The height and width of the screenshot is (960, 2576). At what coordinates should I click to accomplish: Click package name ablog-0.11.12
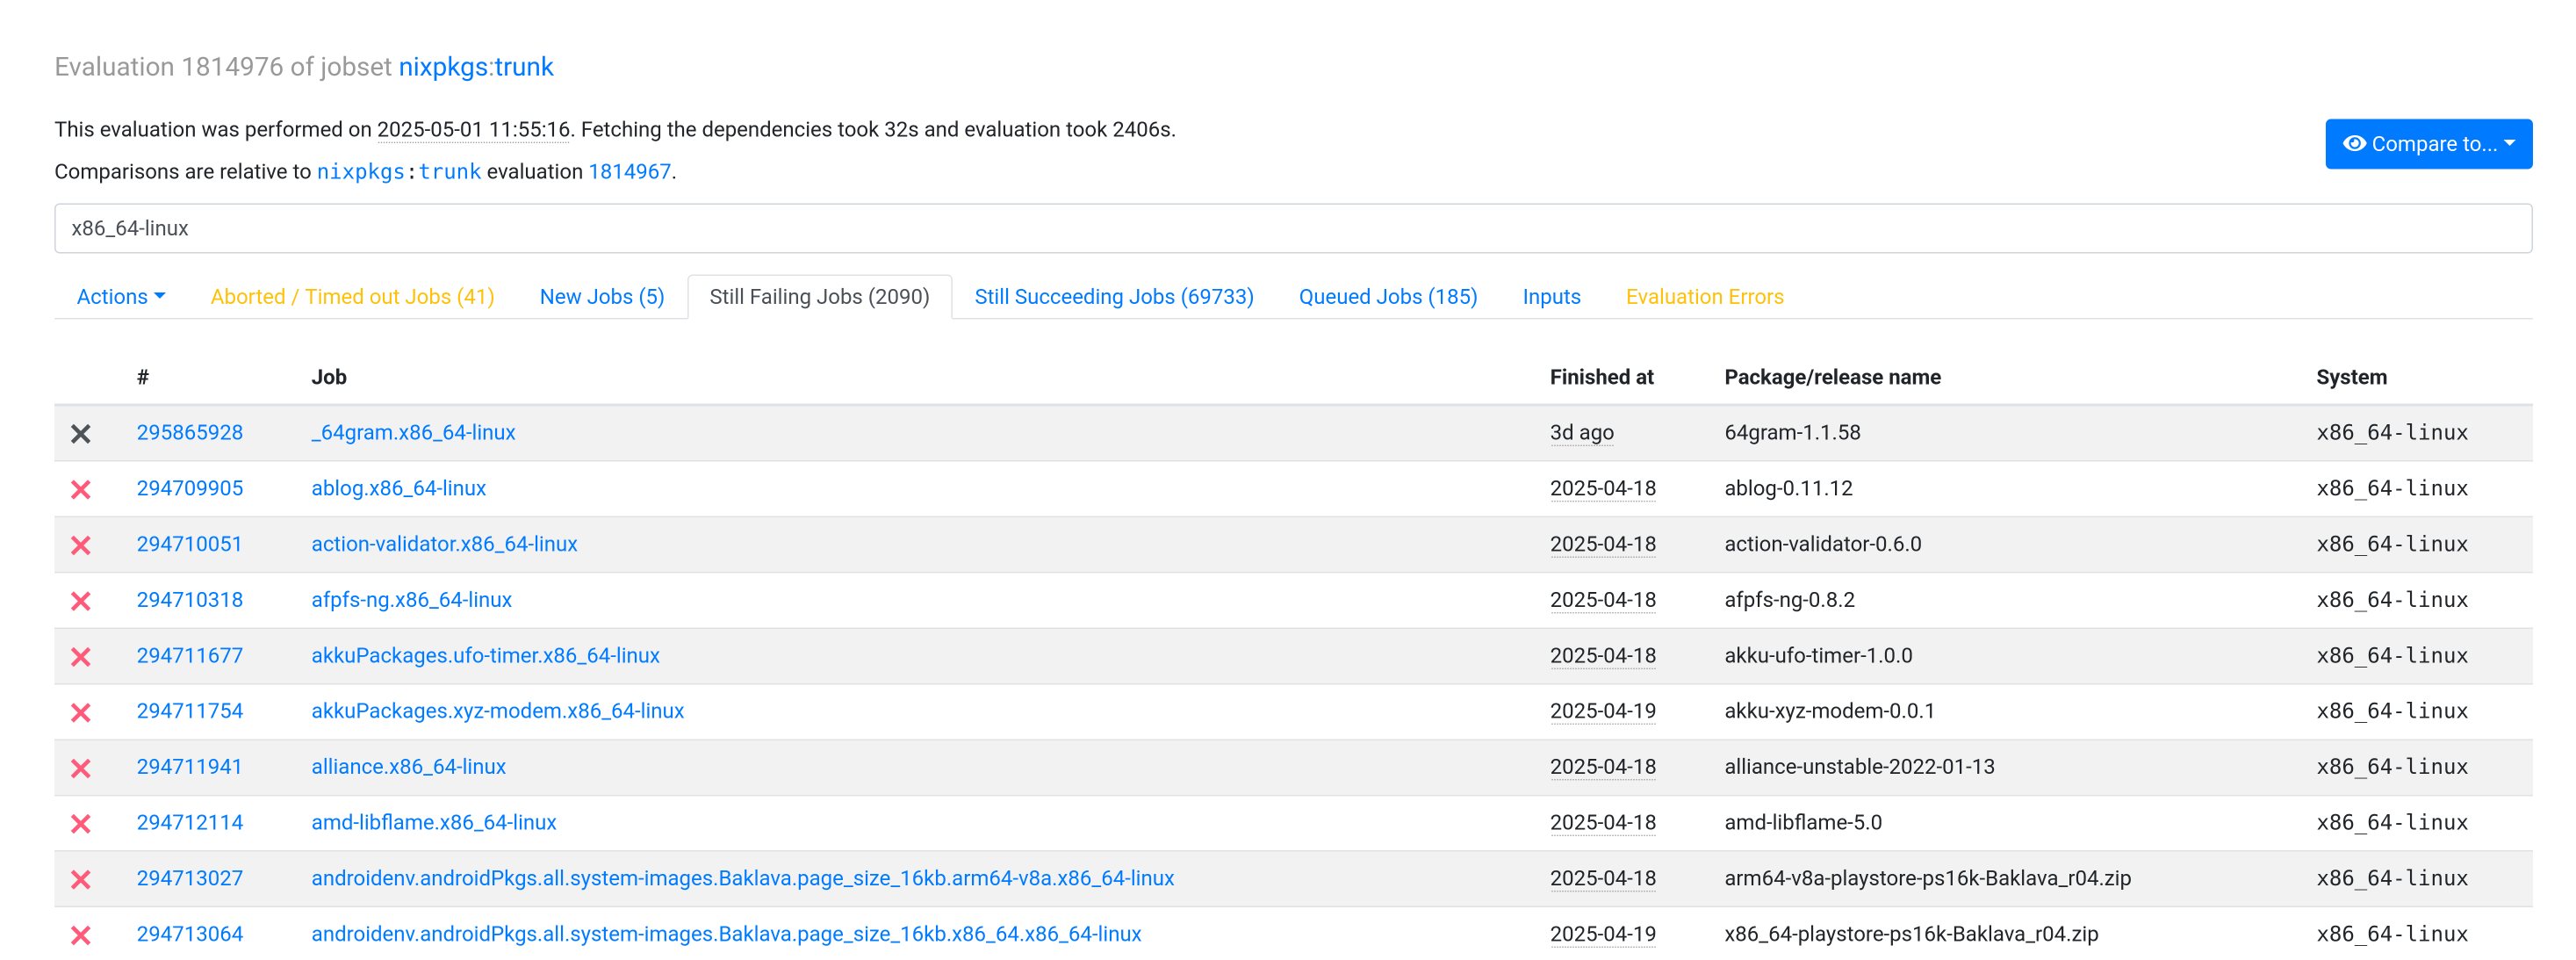tap(1788, 488)
